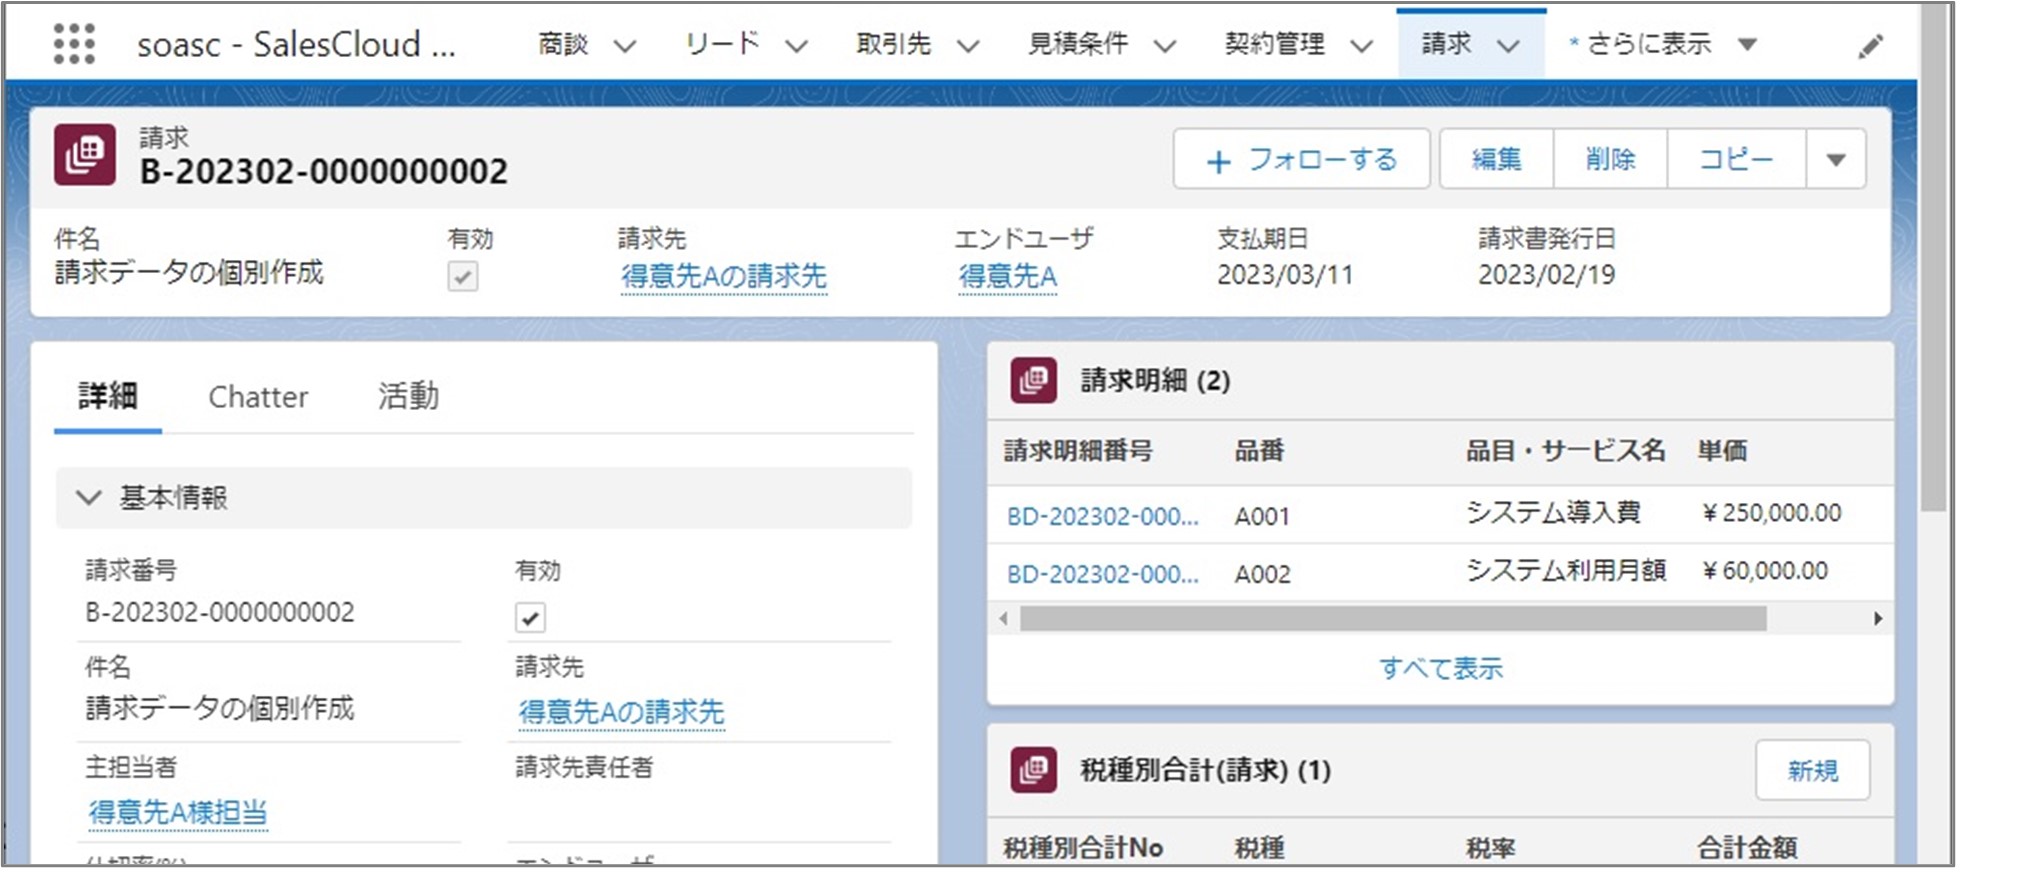This screenshot has width=2027, height=873.
Task: Click the 支払期日 value 2023/03/11
Action: [x=1285, y=275]
